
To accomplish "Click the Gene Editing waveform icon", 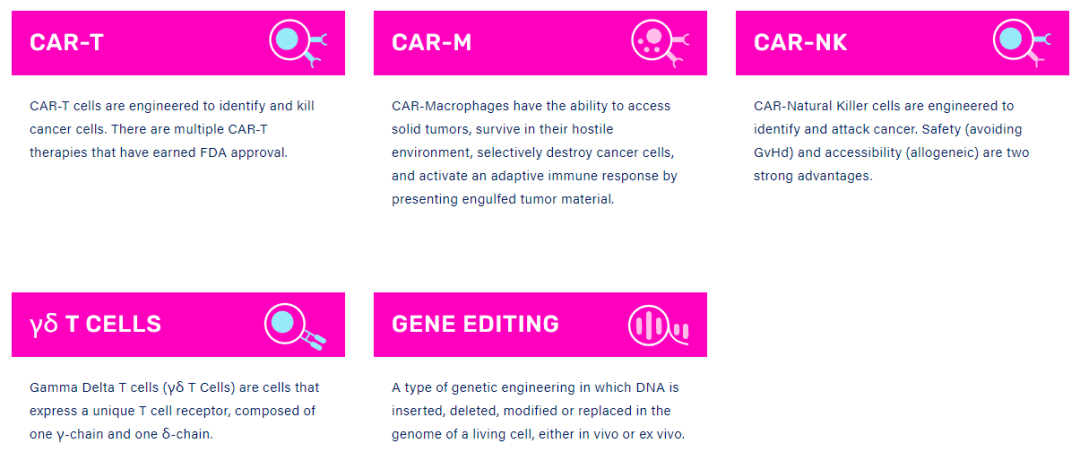I will [x=658, y=325].
